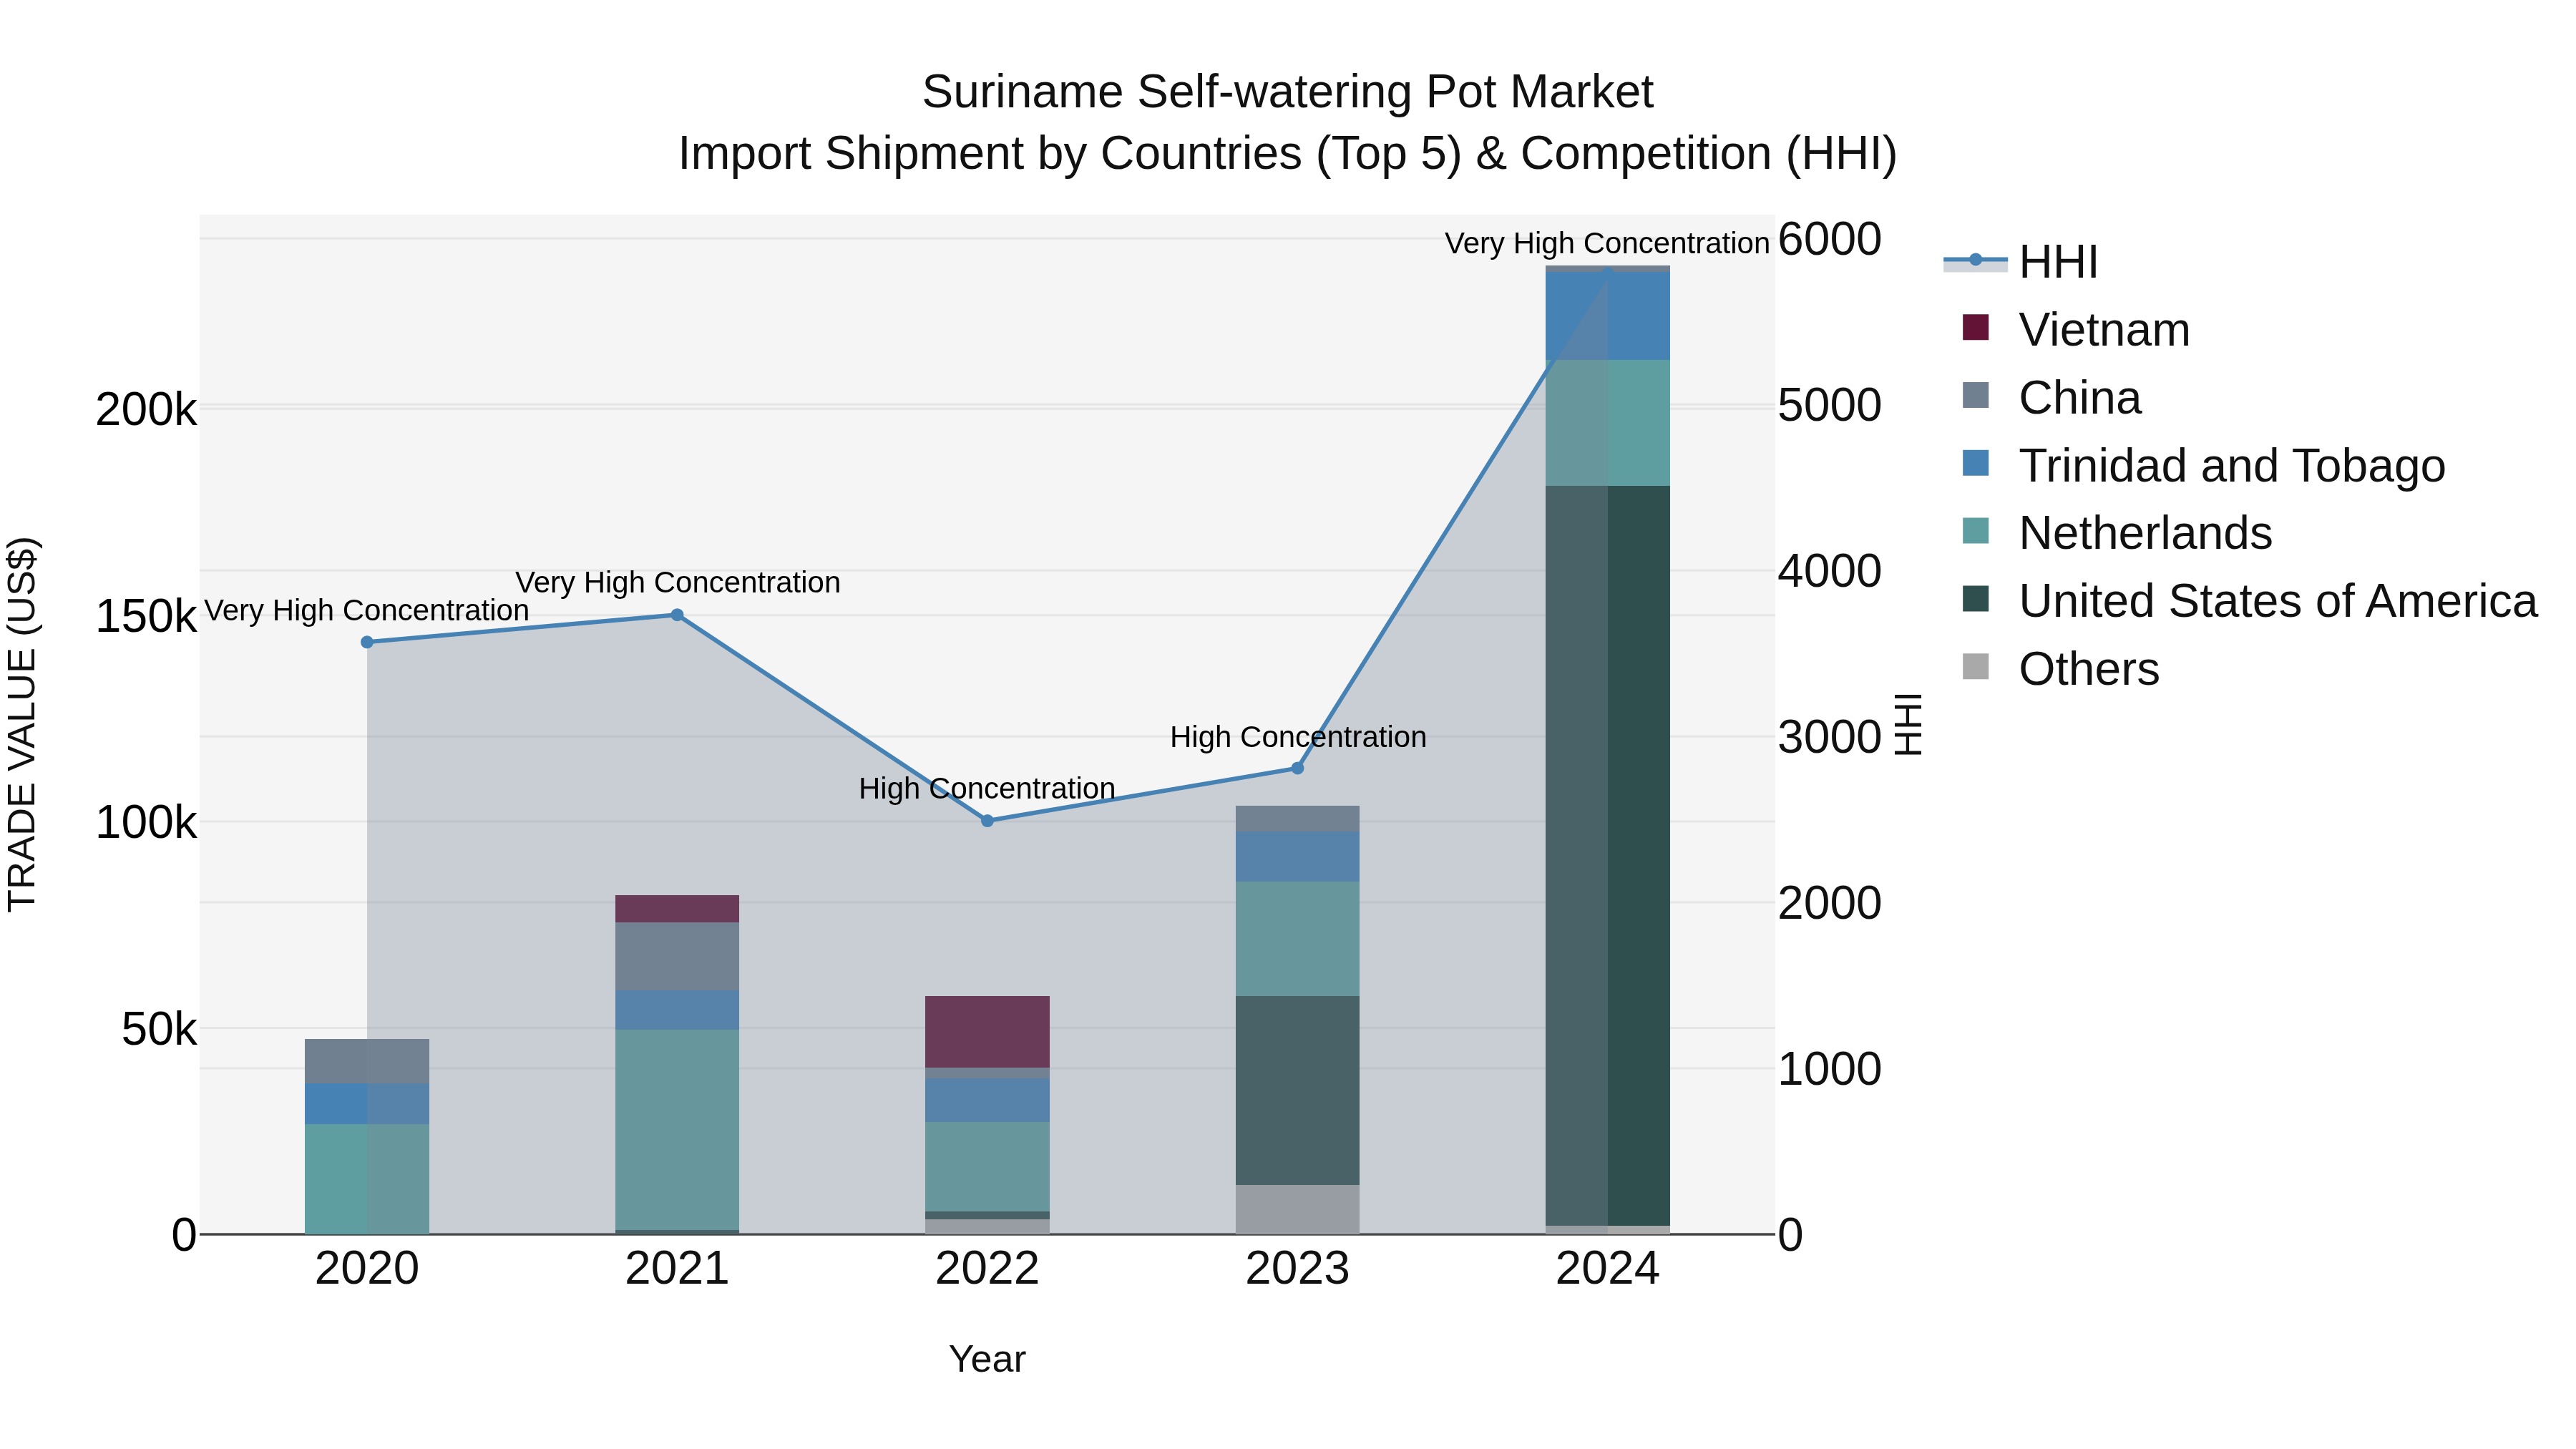Click the 3000 HHI axis tick label
The width and height of the screenshot is (2576, 1449).
pos(1830,737)
